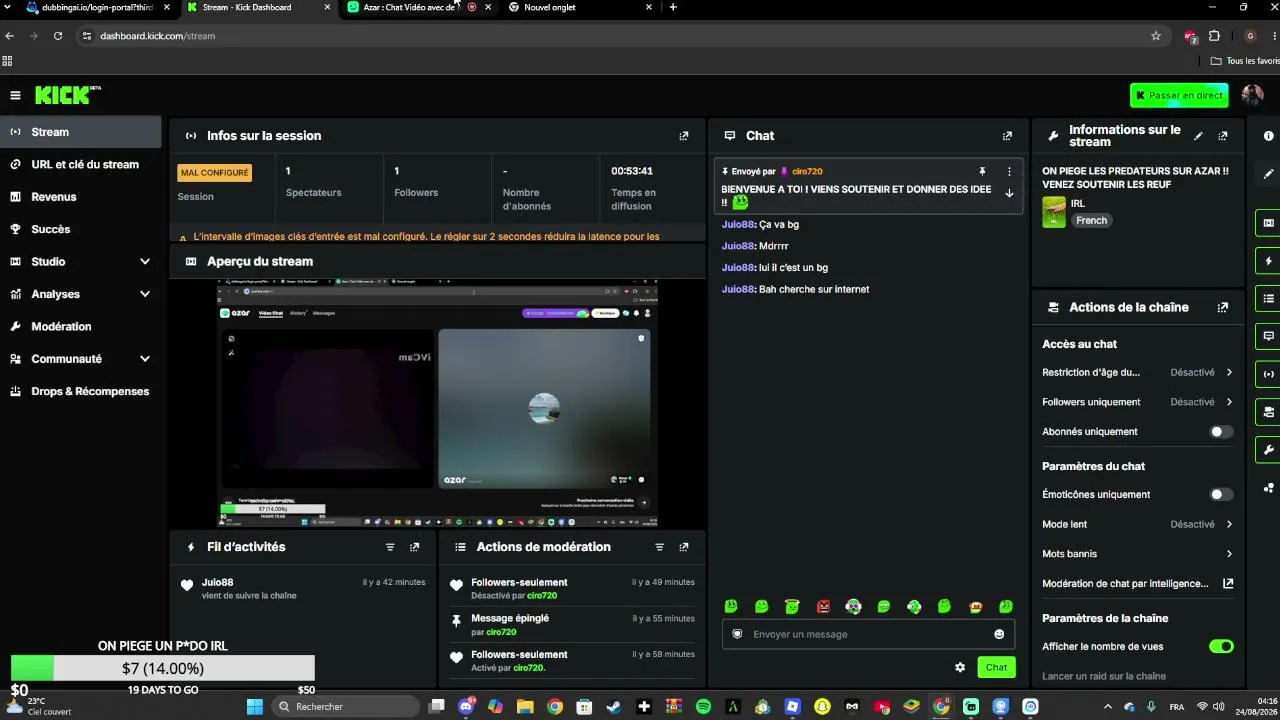Click the Windows taskbar Rechercher box

tap(345, 707)
